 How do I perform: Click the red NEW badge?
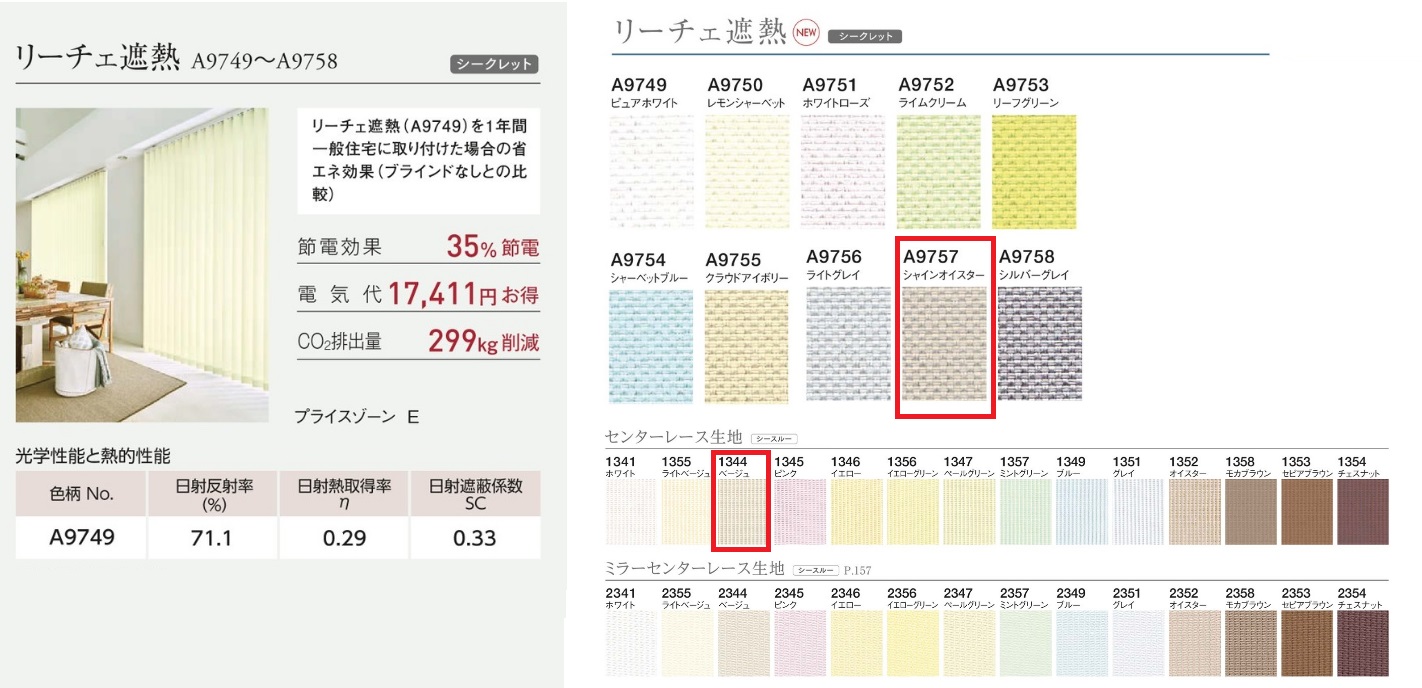pos(806,33)
